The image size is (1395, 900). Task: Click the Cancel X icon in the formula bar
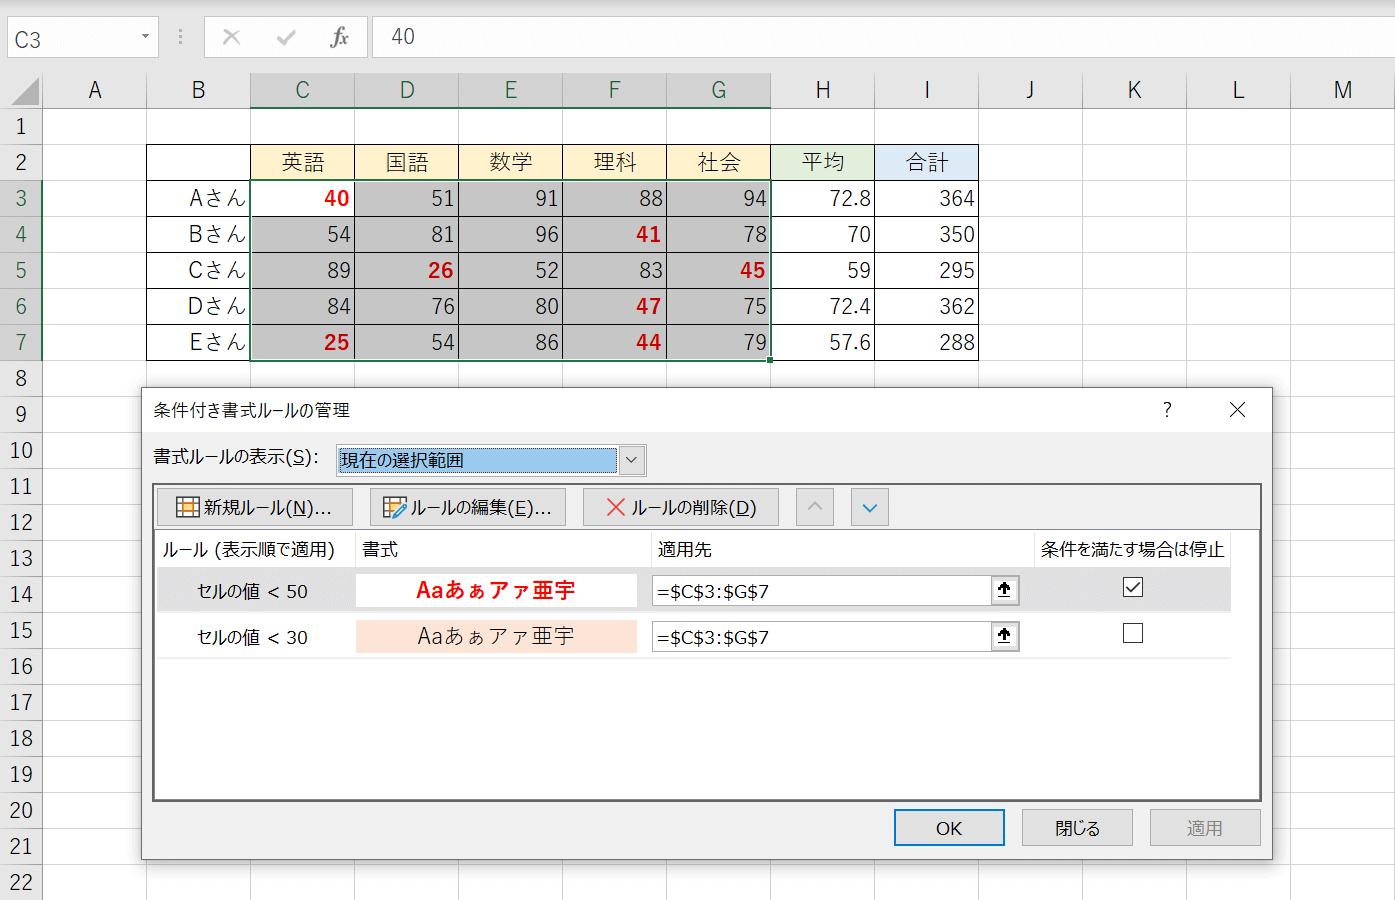pyautogui.click(x=231, y=37)
